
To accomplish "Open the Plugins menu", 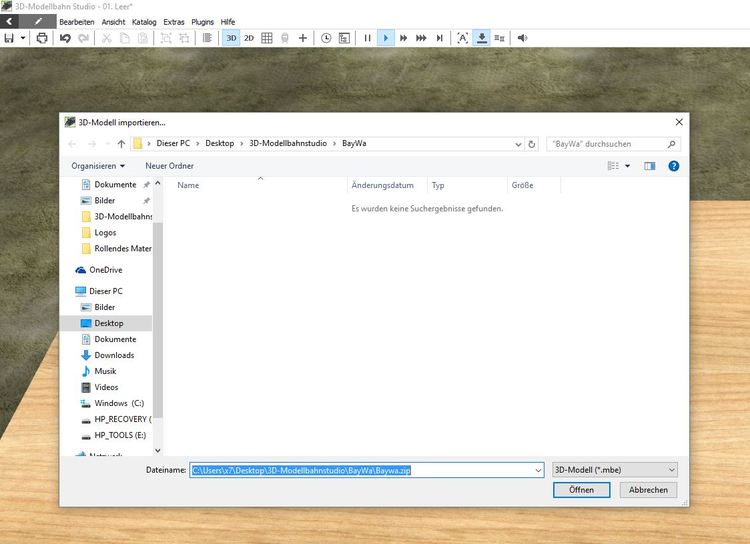I will pos(202,22).
